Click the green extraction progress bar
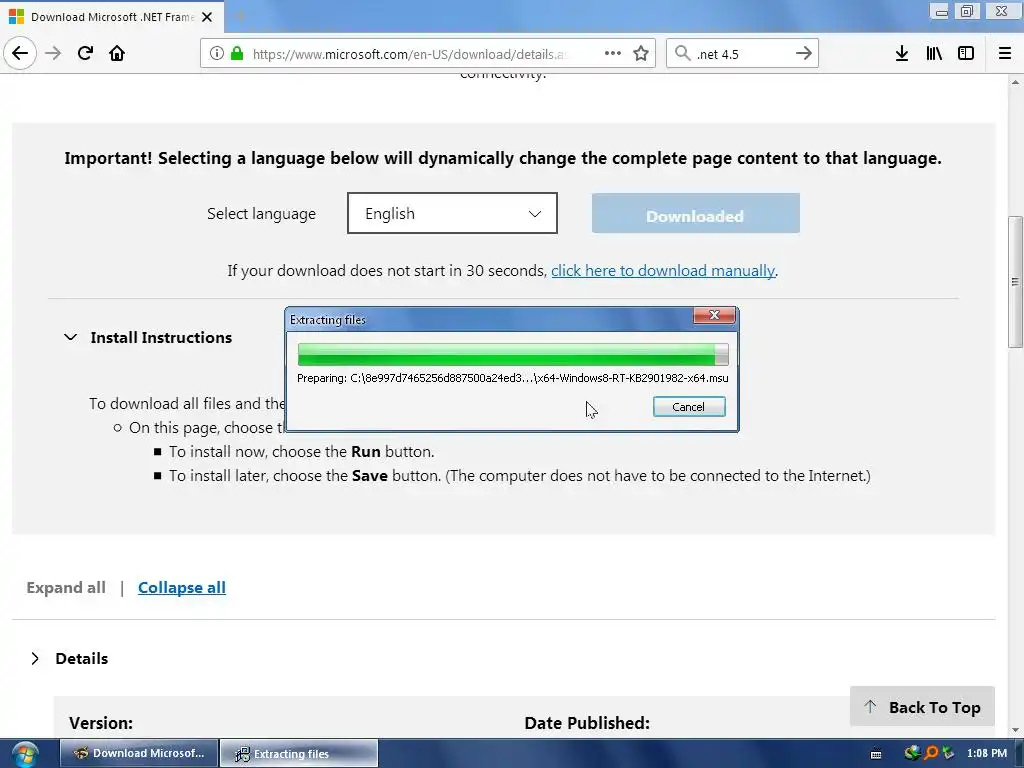Viewport: 1024px width, 768px height. pos(513,354)
